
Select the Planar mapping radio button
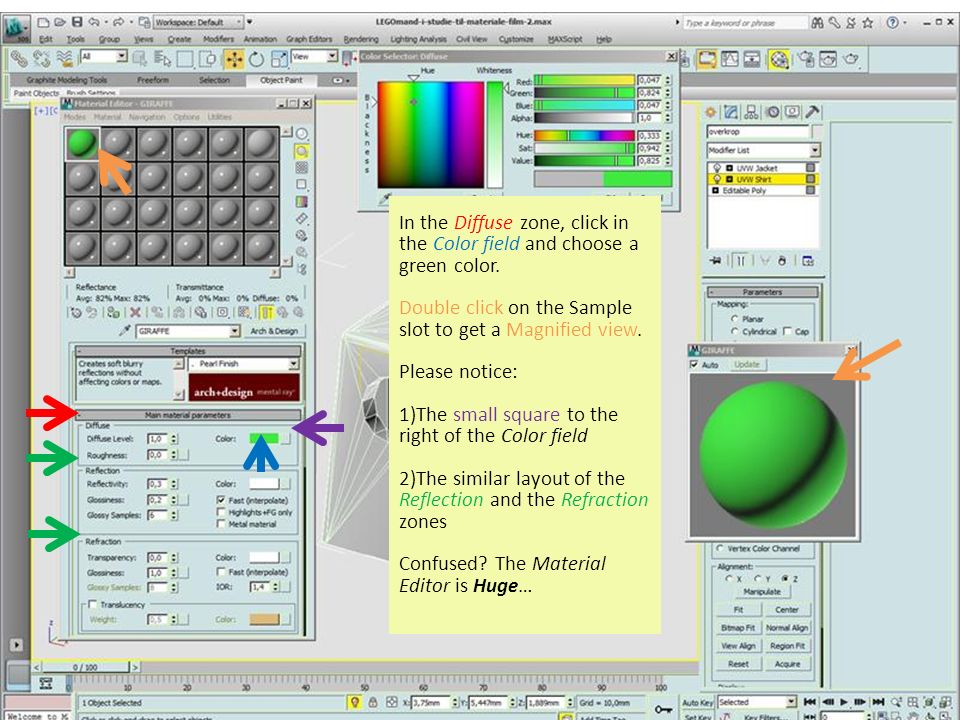coord(735,319)
